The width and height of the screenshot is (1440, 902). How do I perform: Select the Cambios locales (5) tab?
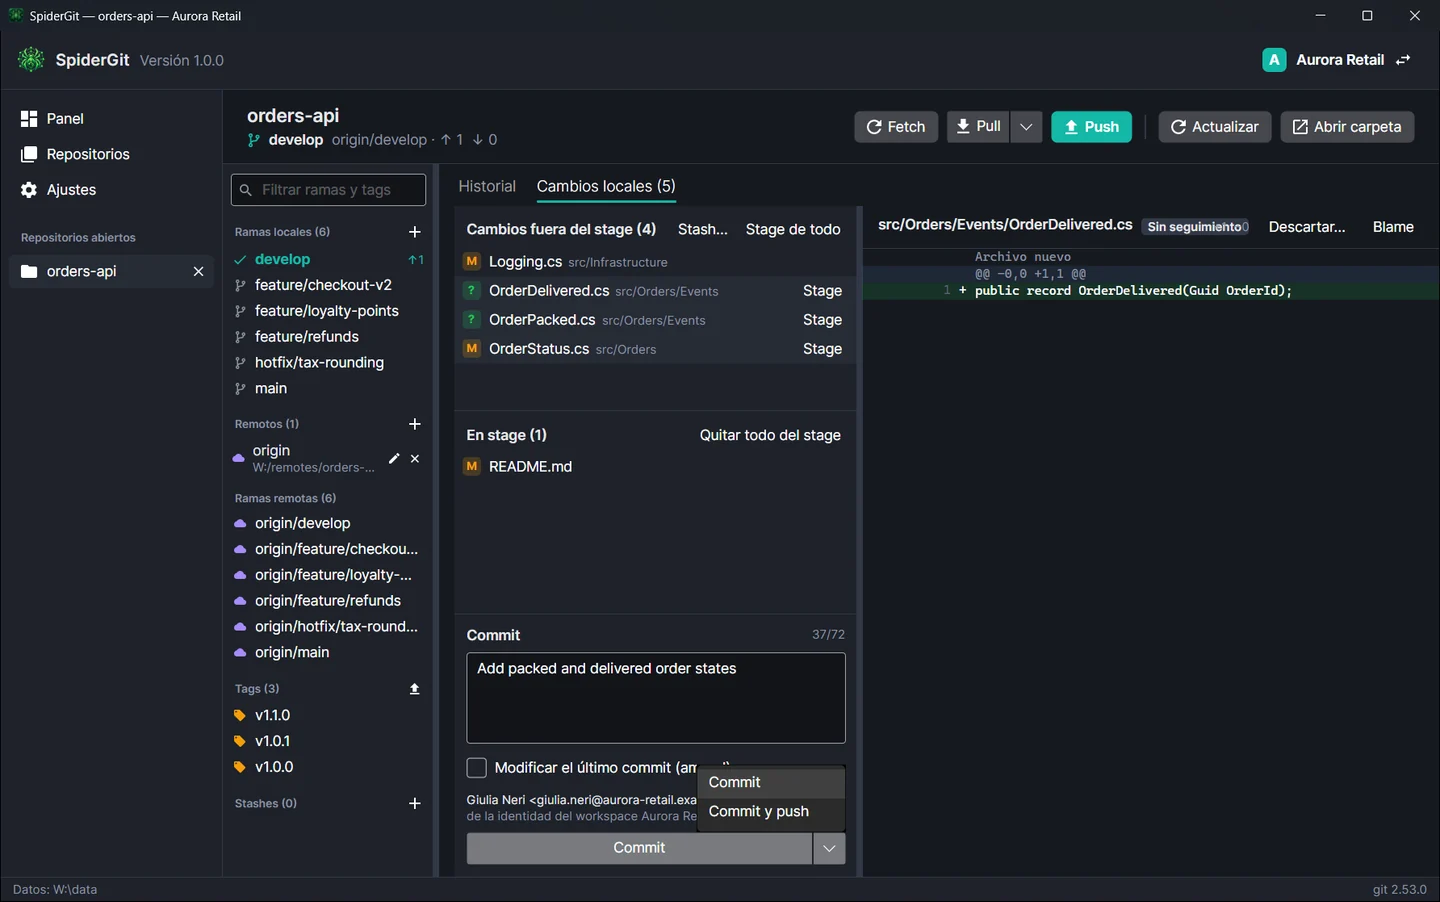pyautogui.click(x=606, y=186)
